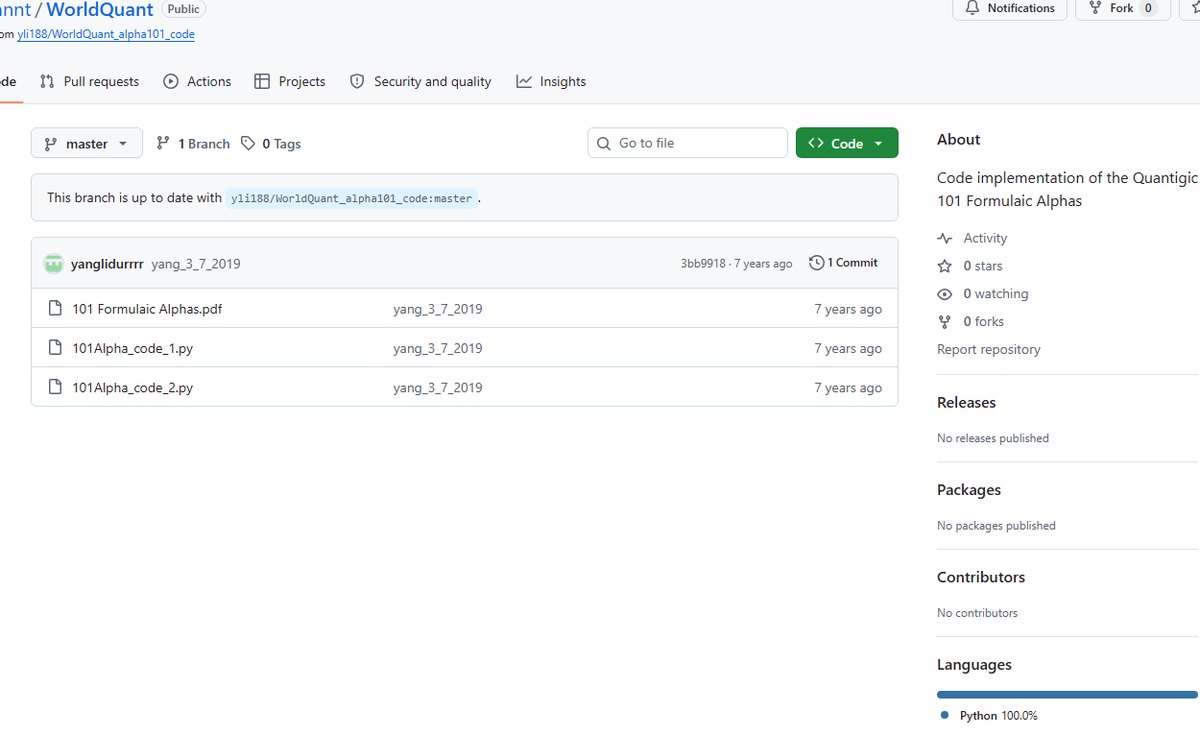View the 0 Tags link
This screenshot has width=1200, height=750.
[271, 144]
